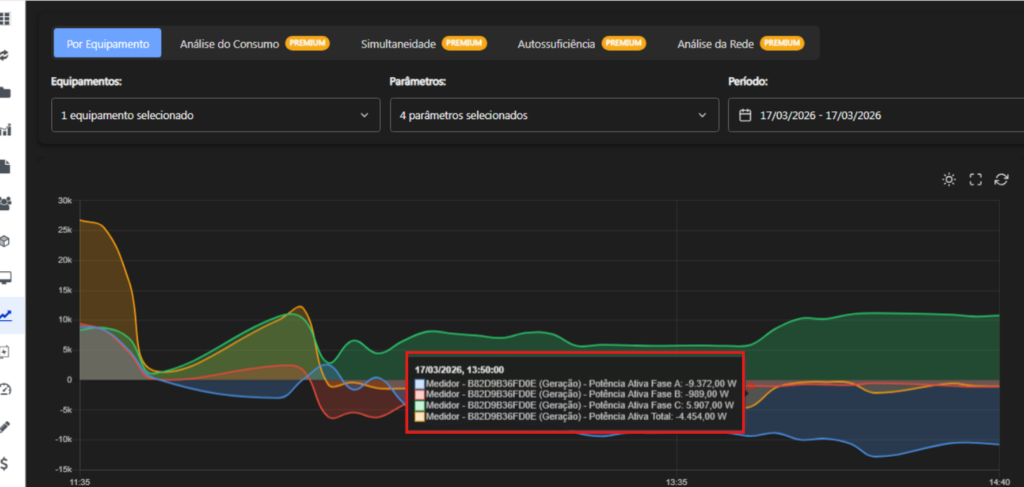Select the active line-chart sidebar icon
This screenshot has height=487, width=1024.
pyautogui.click(x=6, y=315)
